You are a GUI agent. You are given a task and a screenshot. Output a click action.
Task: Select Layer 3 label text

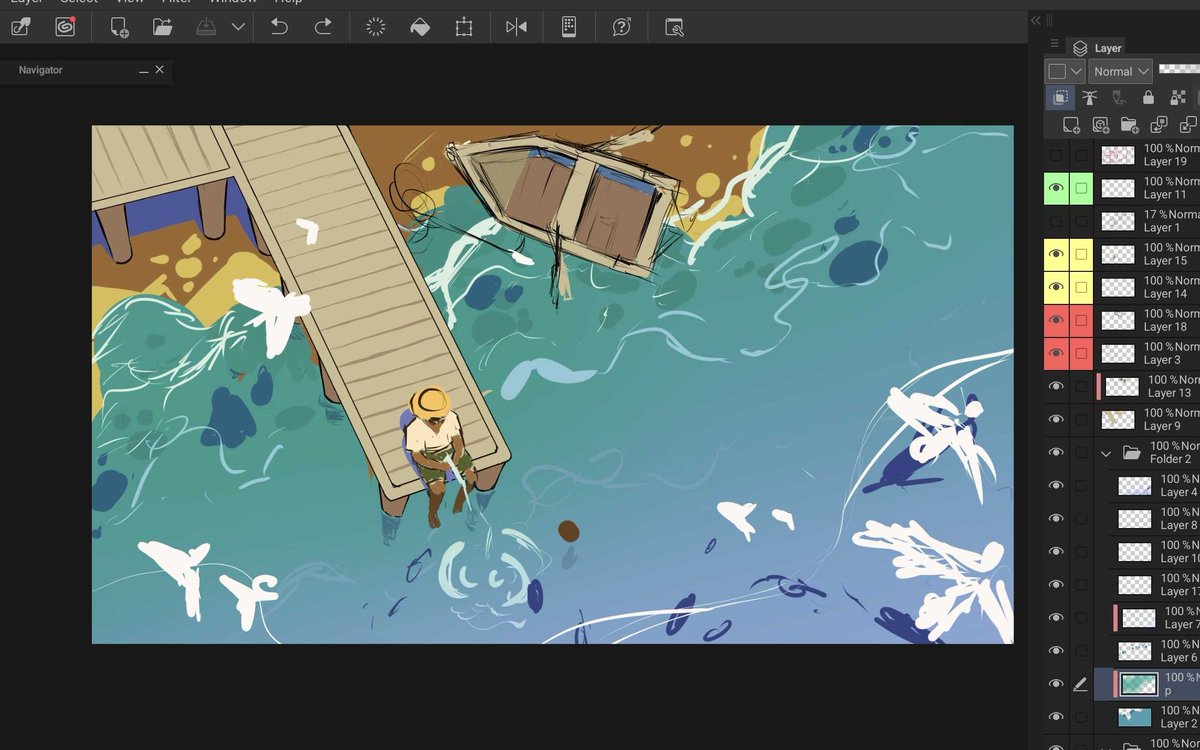click(1162, 360)
